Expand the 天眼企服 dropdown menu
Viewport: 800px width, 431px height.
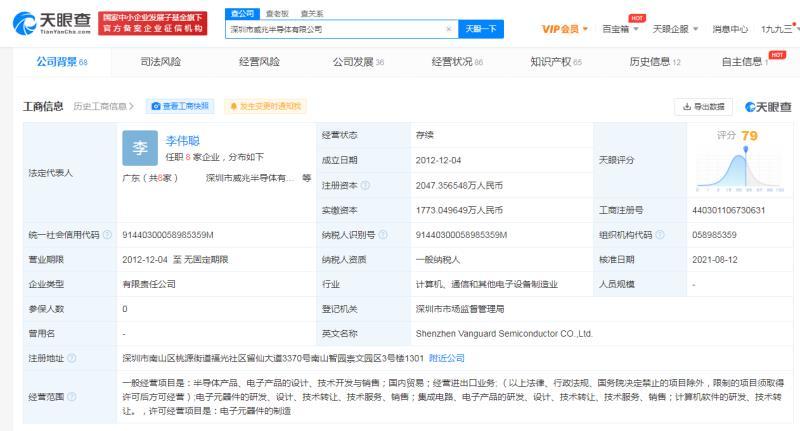tap(675, 30)
